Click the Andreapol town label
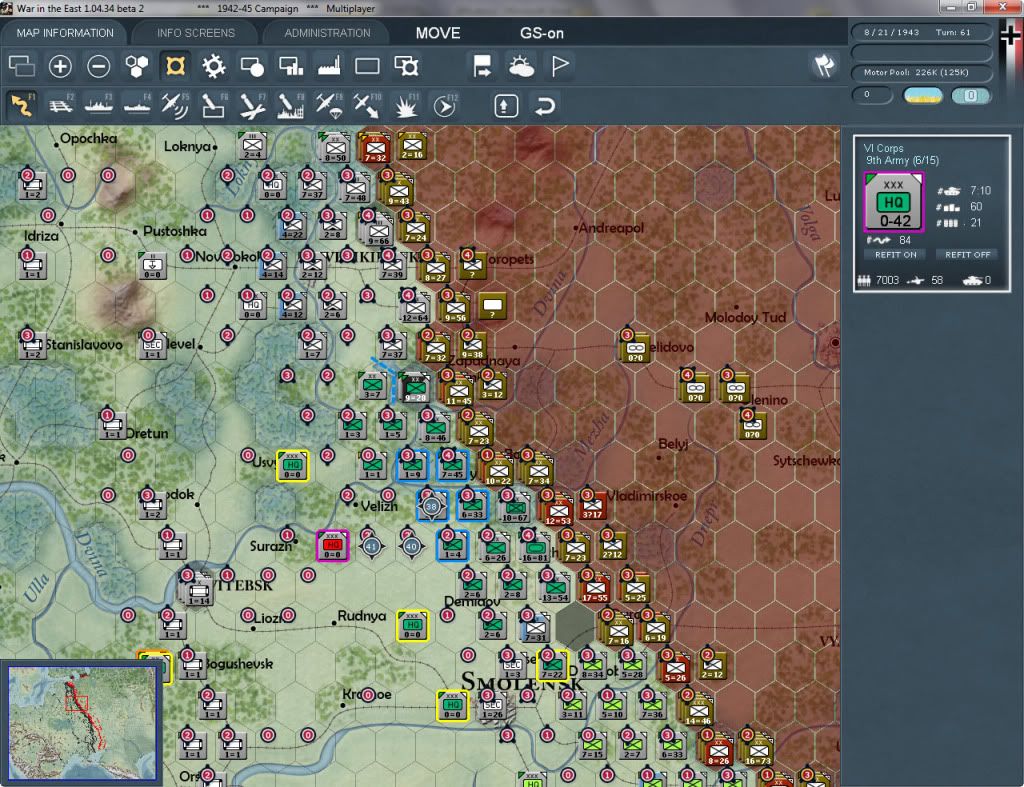 click(611, 229)
